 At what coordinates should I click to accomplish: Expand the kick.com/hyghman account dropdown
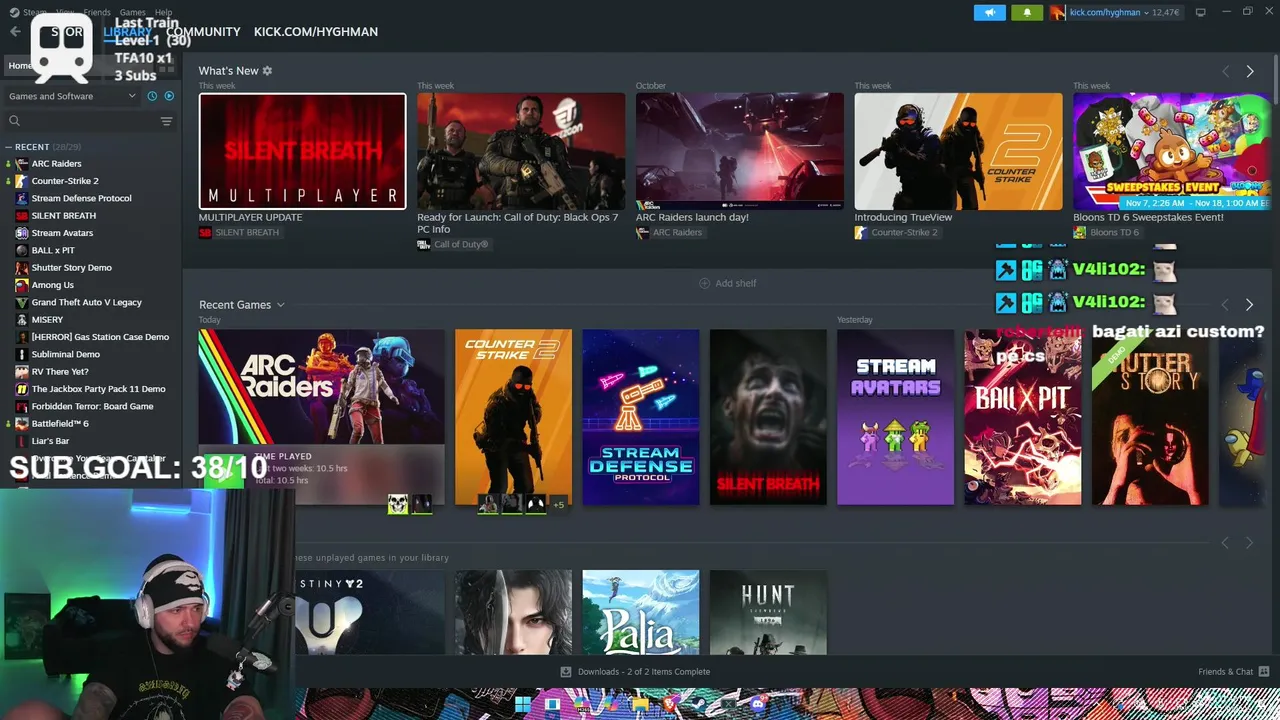1109,12
